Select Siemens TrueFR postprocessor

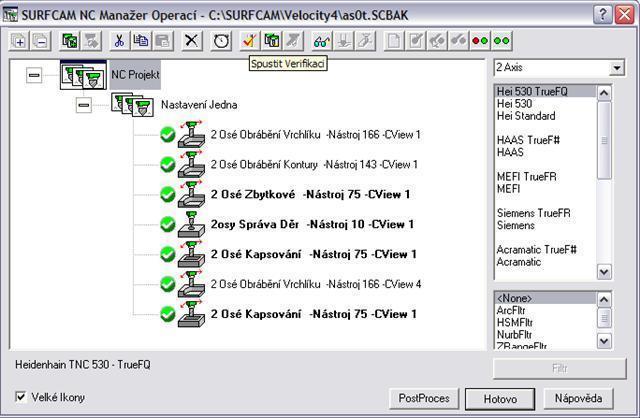click(x=533, y=213)
